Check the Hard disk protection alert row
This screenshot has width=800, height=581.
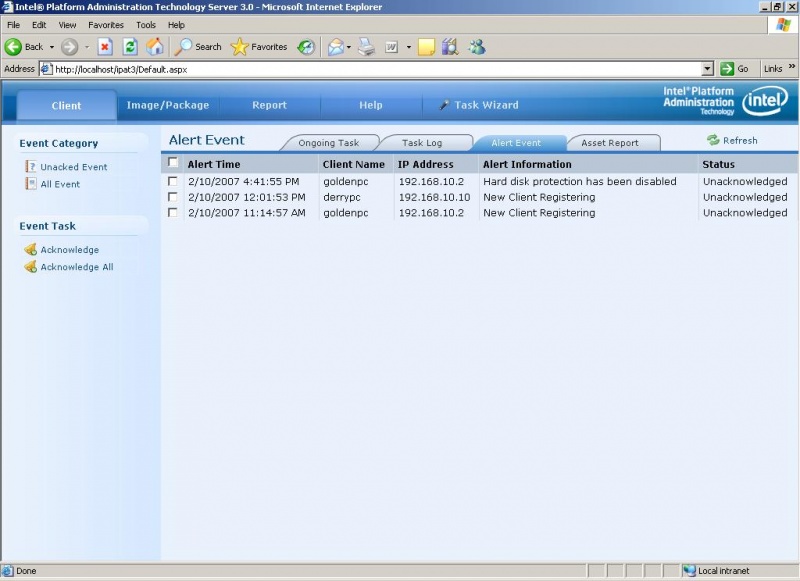[173, 182]
